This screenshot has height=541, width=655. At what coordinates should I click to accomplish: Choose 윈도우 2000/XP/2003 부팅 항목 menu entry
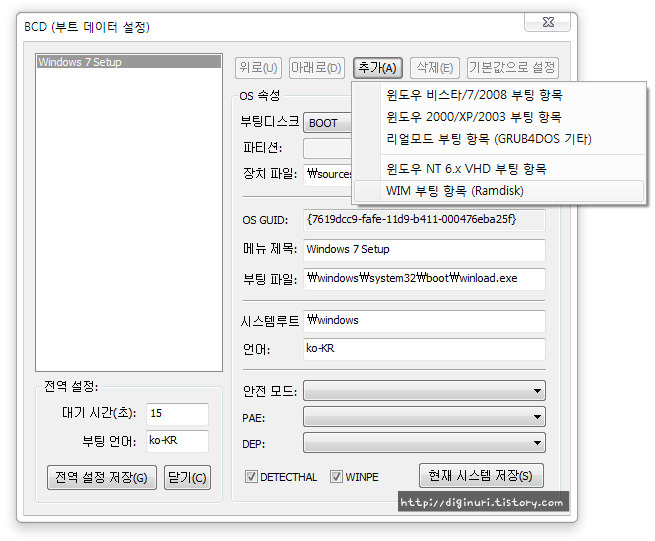(x=499, y=117)
